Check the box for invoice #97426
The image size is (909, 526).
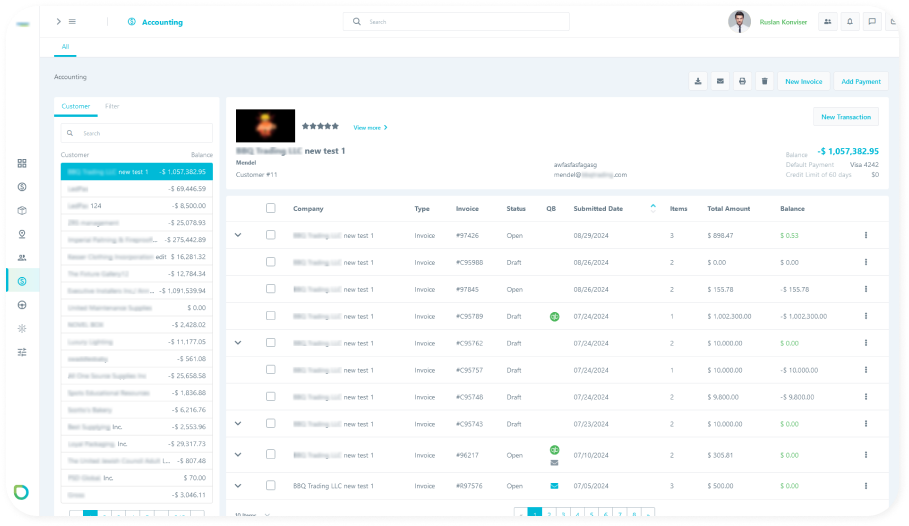pyautogui.click(x=270, y=235)
